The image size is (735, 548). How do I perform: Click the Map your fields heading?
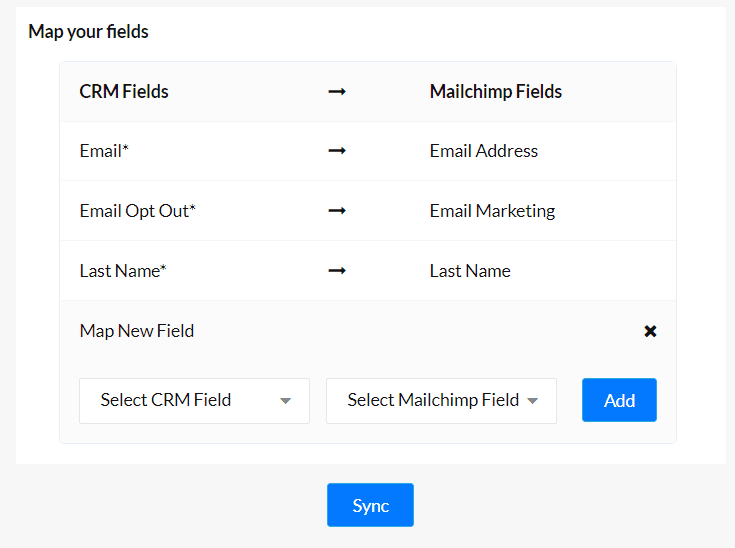[88, 32]
